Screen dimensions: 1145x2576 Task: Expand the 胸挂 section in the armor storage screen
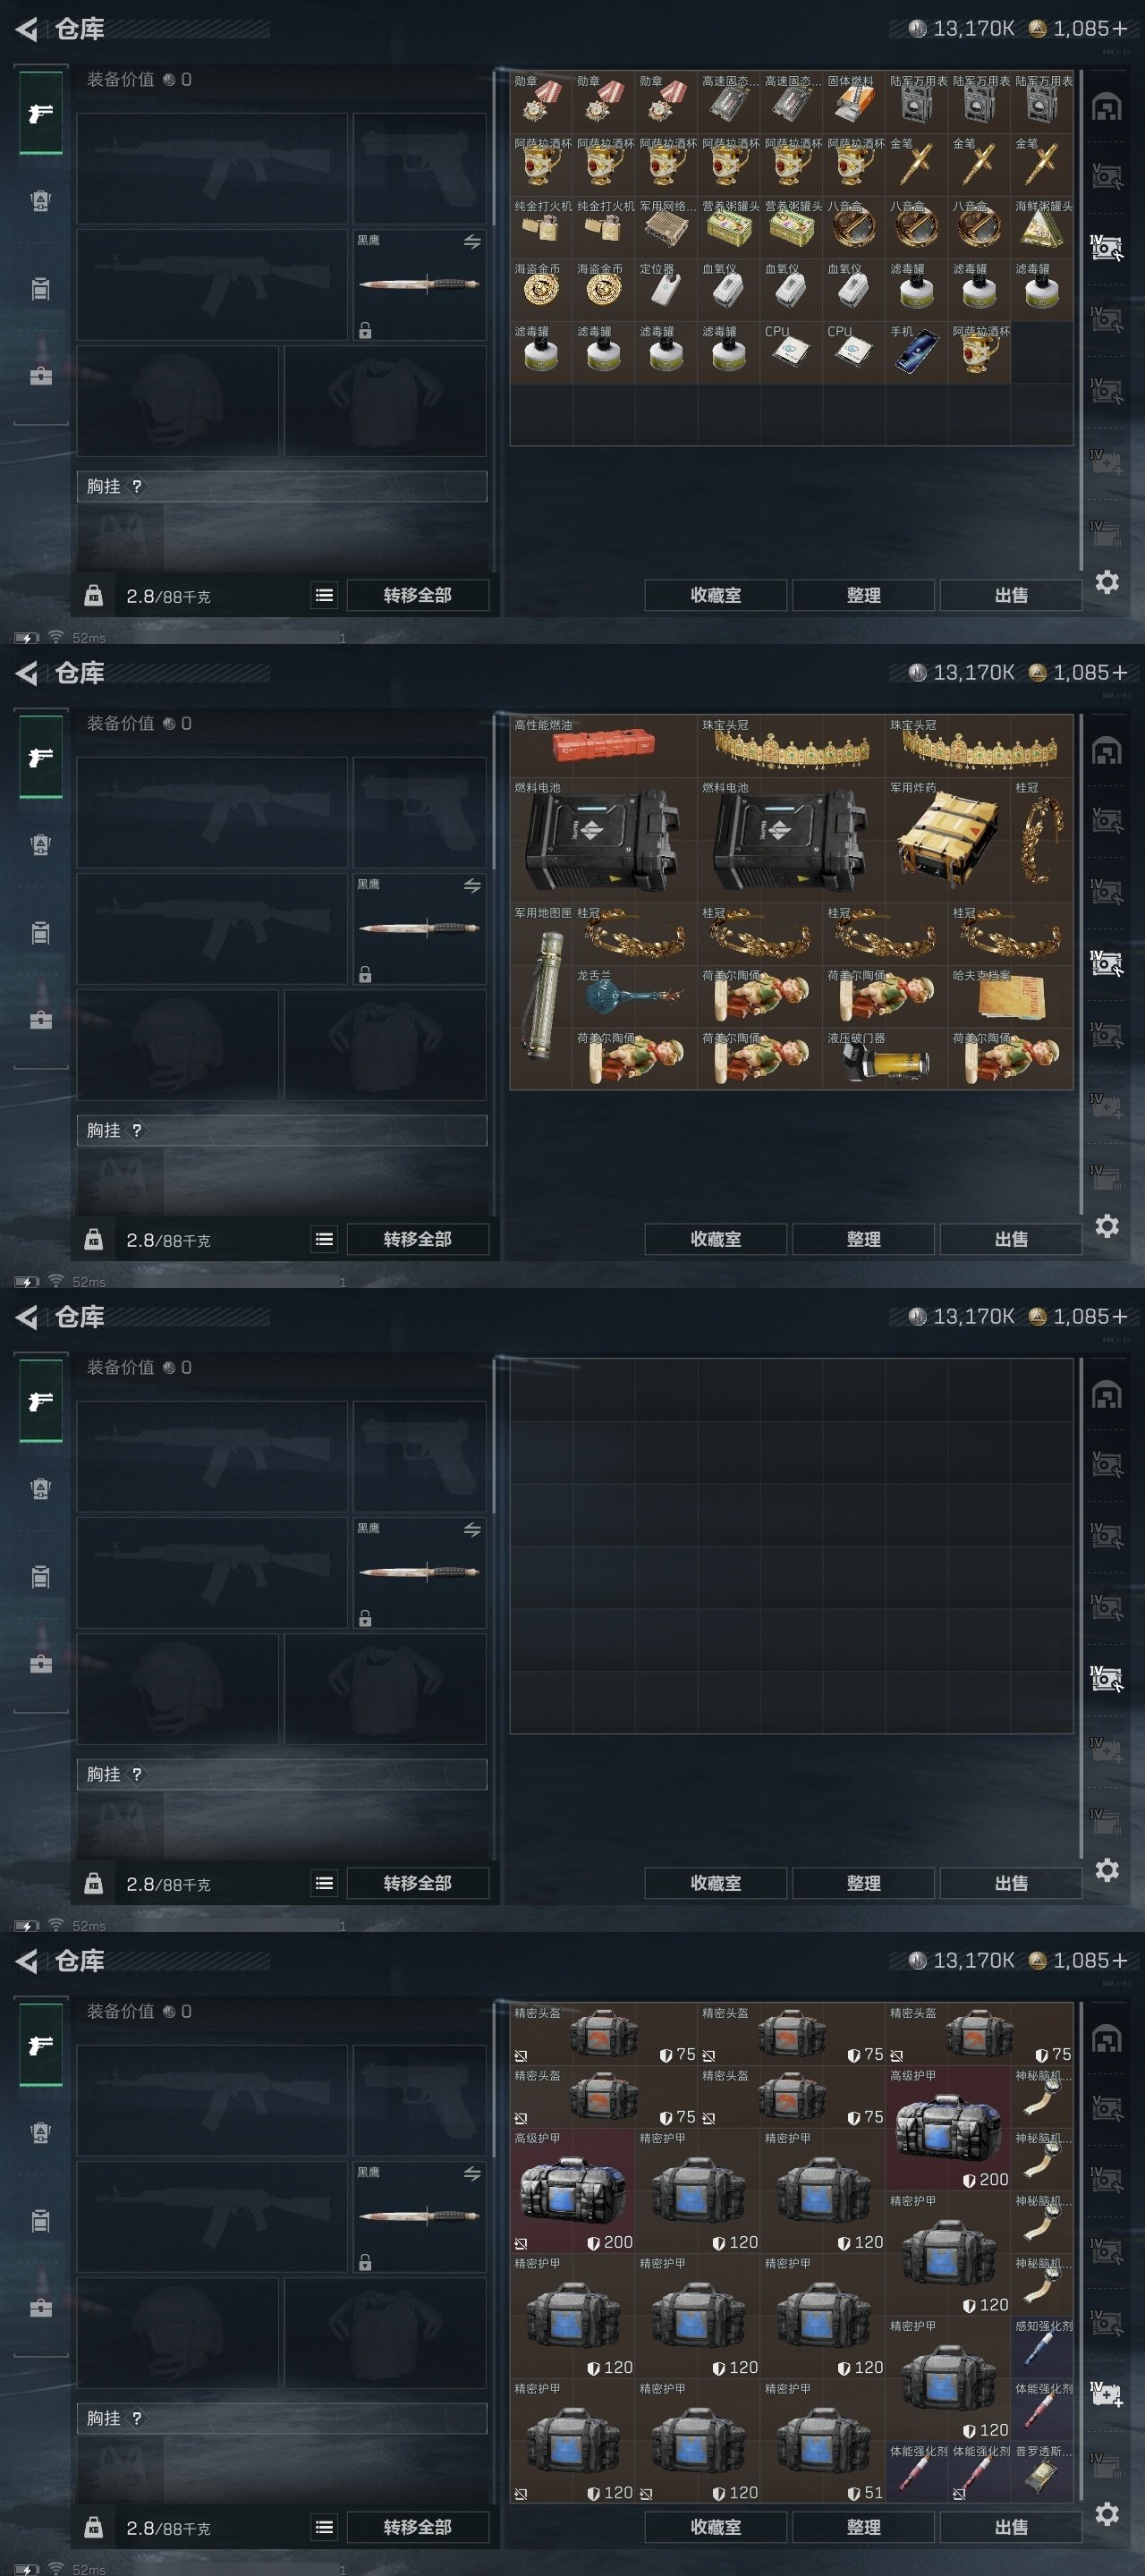pyautogui.click(x=282, y=2418)
